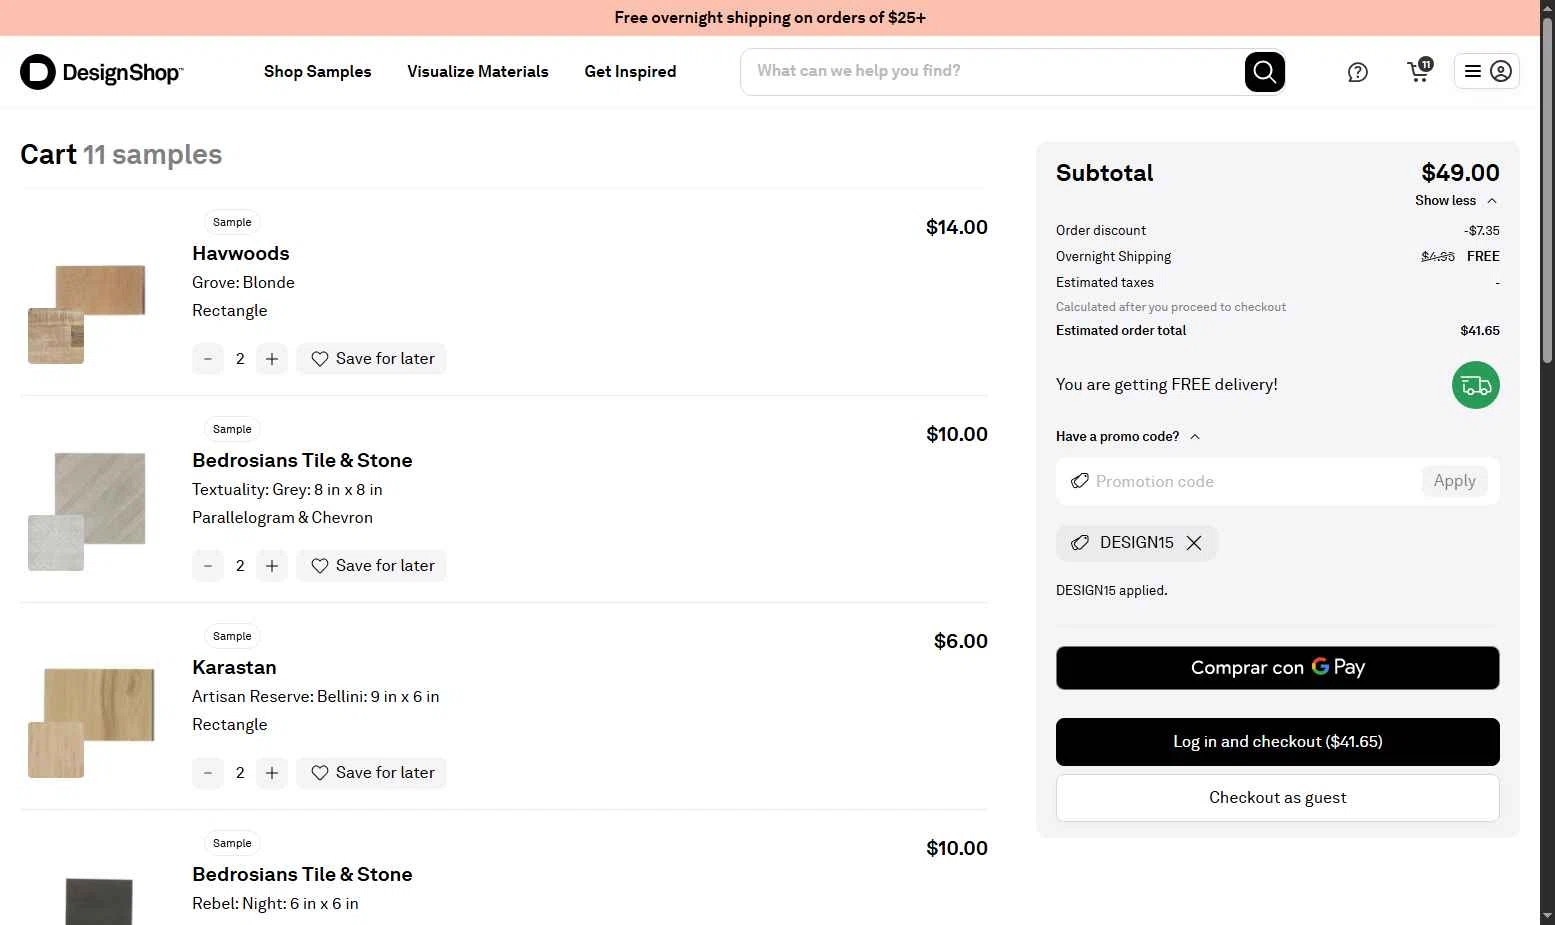Focus the Promotion code input field
1555x925 pixels.
(x=1254, y=481)
